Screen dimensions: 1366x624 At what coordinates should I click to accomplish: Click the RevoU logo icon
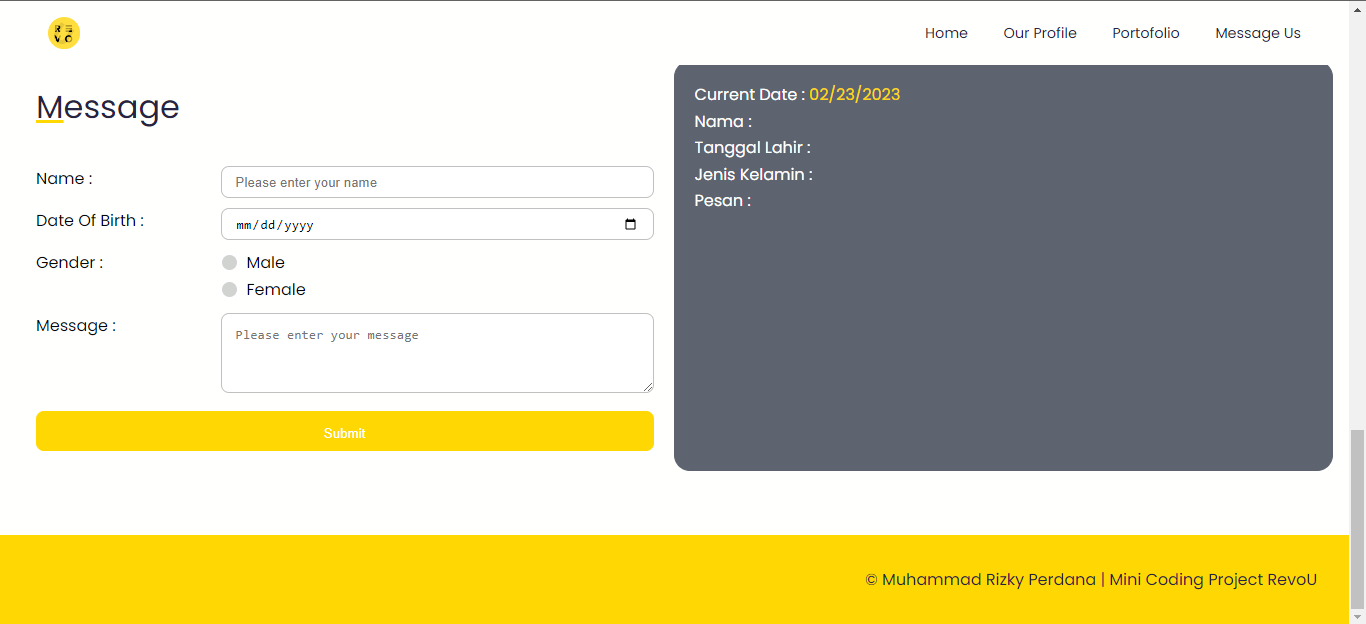63,33
